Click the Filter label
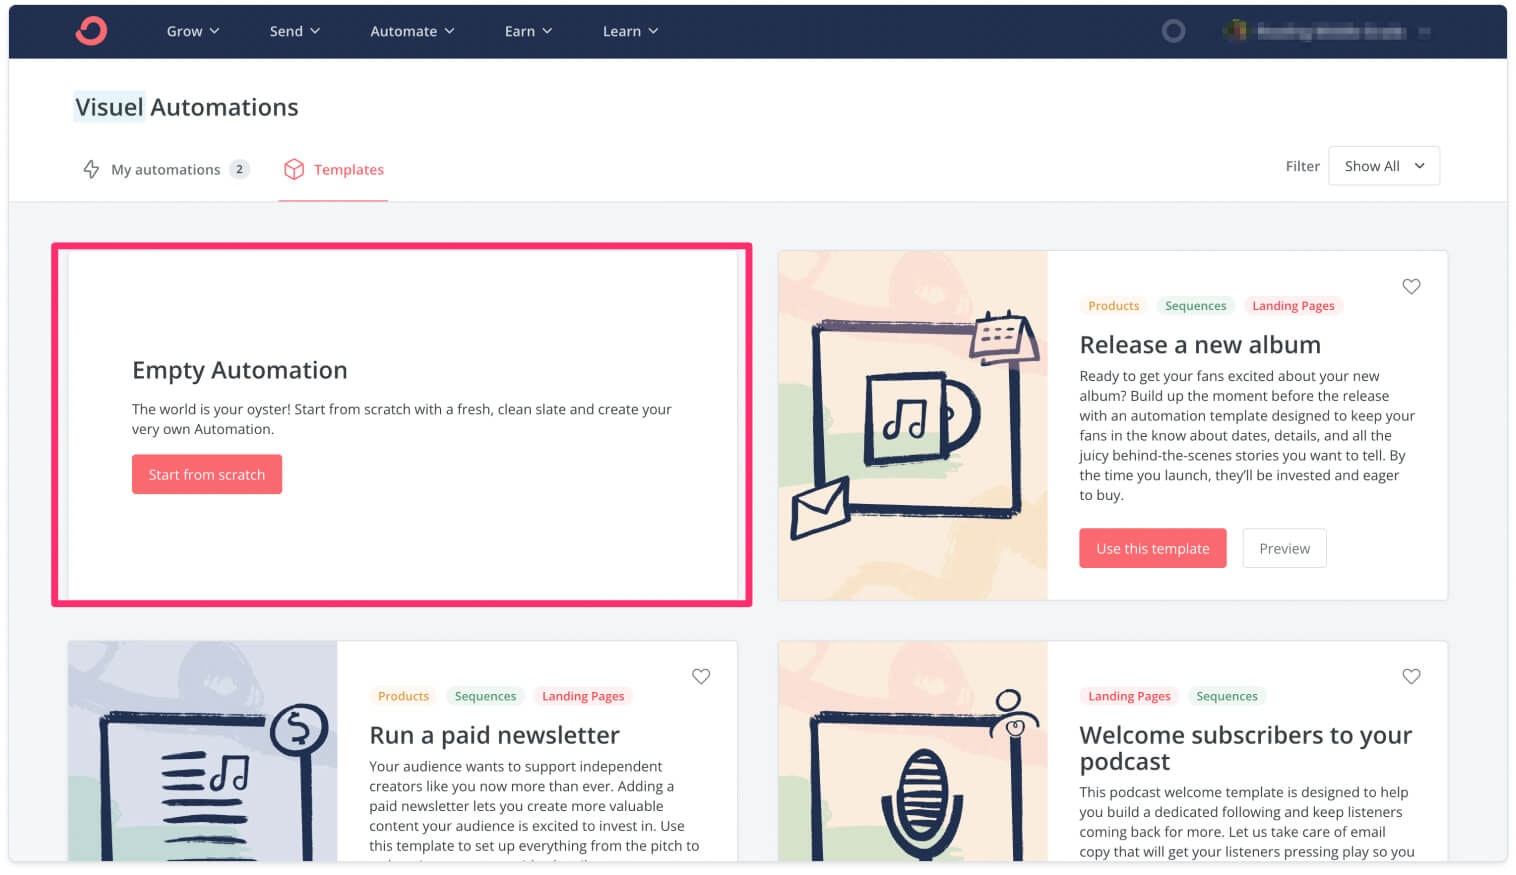The image size is (1516, 875). tap(1302, 166)
